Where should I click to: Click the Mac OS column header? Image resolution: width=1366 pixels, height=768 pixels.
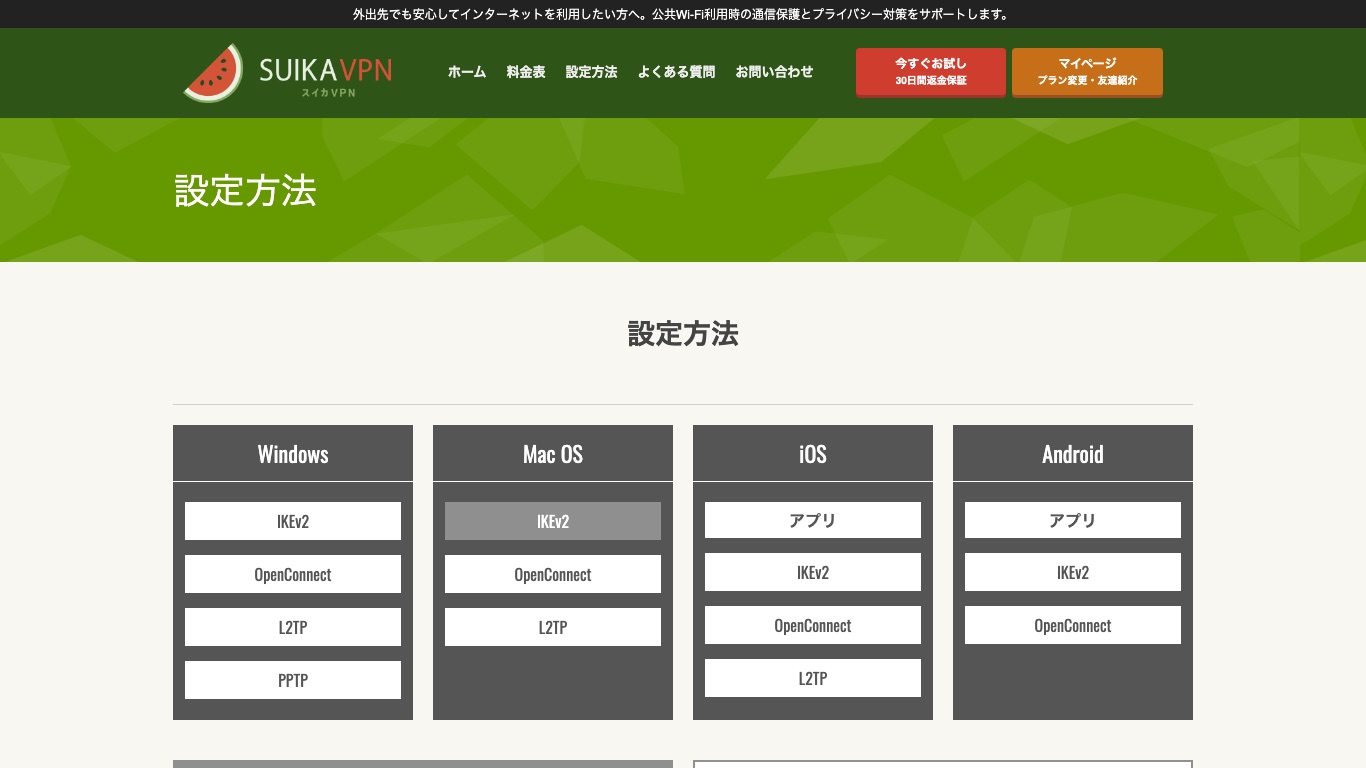553,453
